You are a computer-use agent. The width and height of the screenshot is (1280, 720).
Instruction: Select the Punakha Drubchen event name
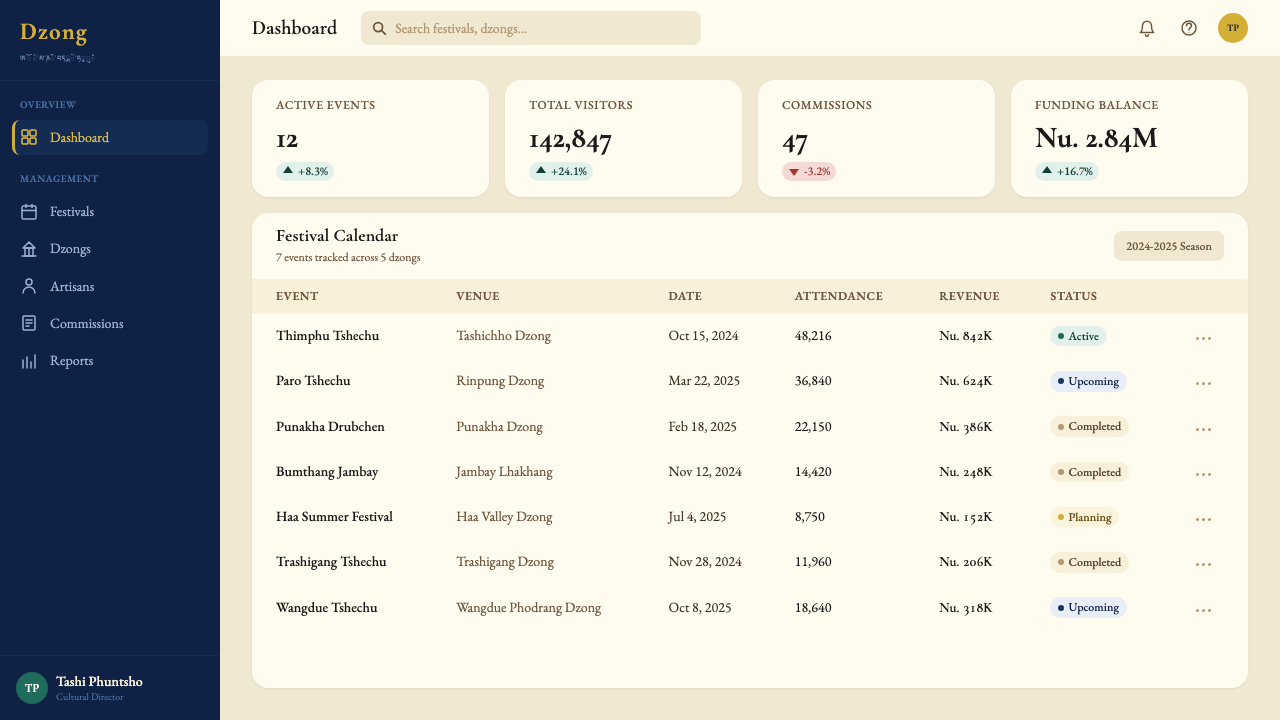pyautogui.click(x=330, y=427)
